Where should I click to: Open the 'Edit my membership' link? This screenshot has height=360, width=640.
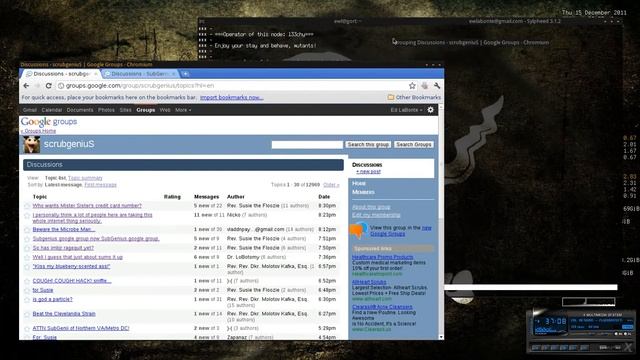(x=376, y=215)
